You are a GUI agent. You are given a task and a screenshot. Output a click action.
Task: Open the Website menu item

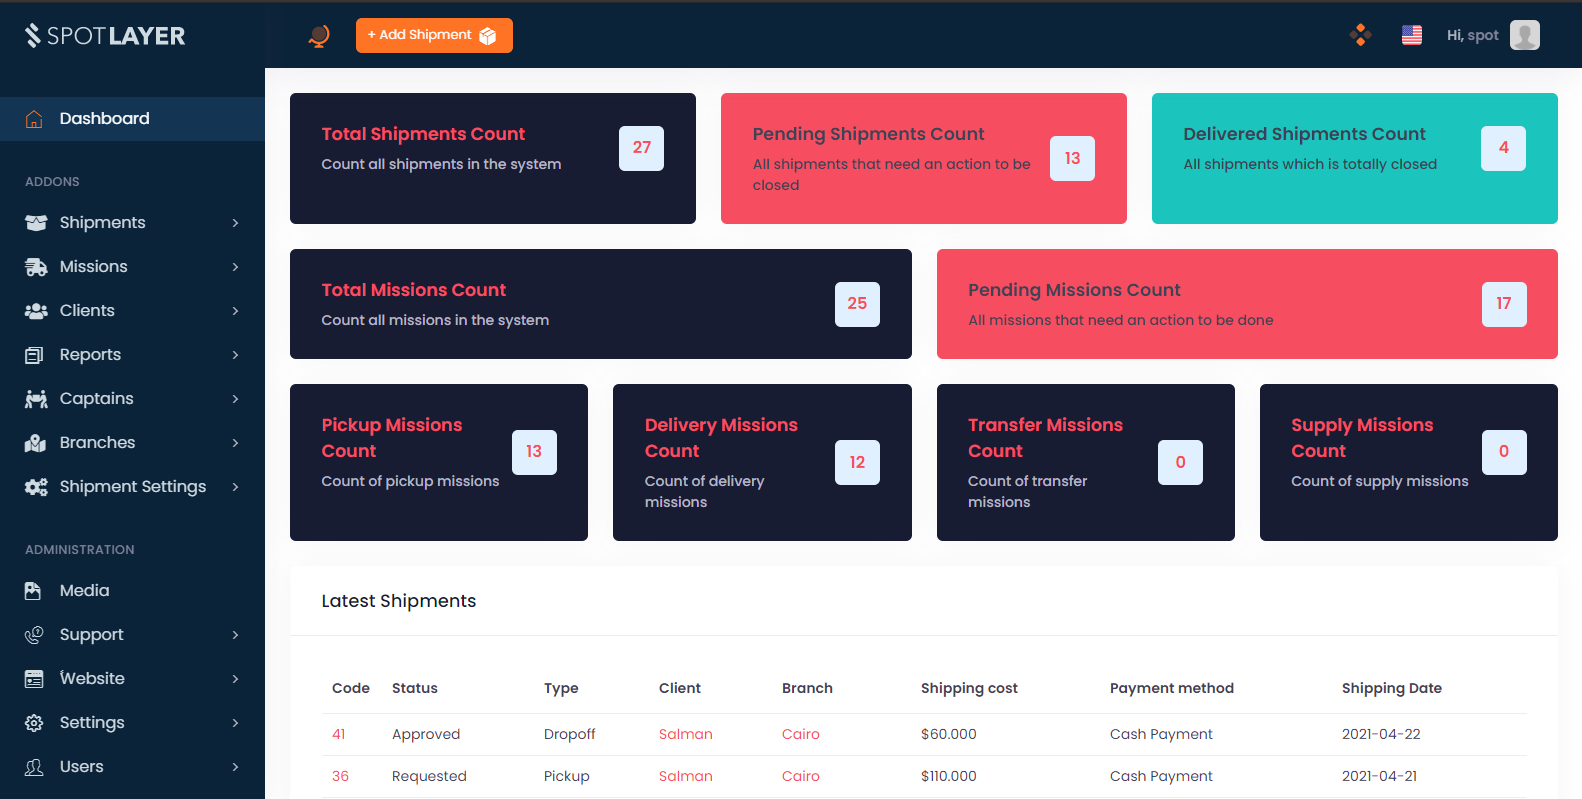(x=92, y=679)
